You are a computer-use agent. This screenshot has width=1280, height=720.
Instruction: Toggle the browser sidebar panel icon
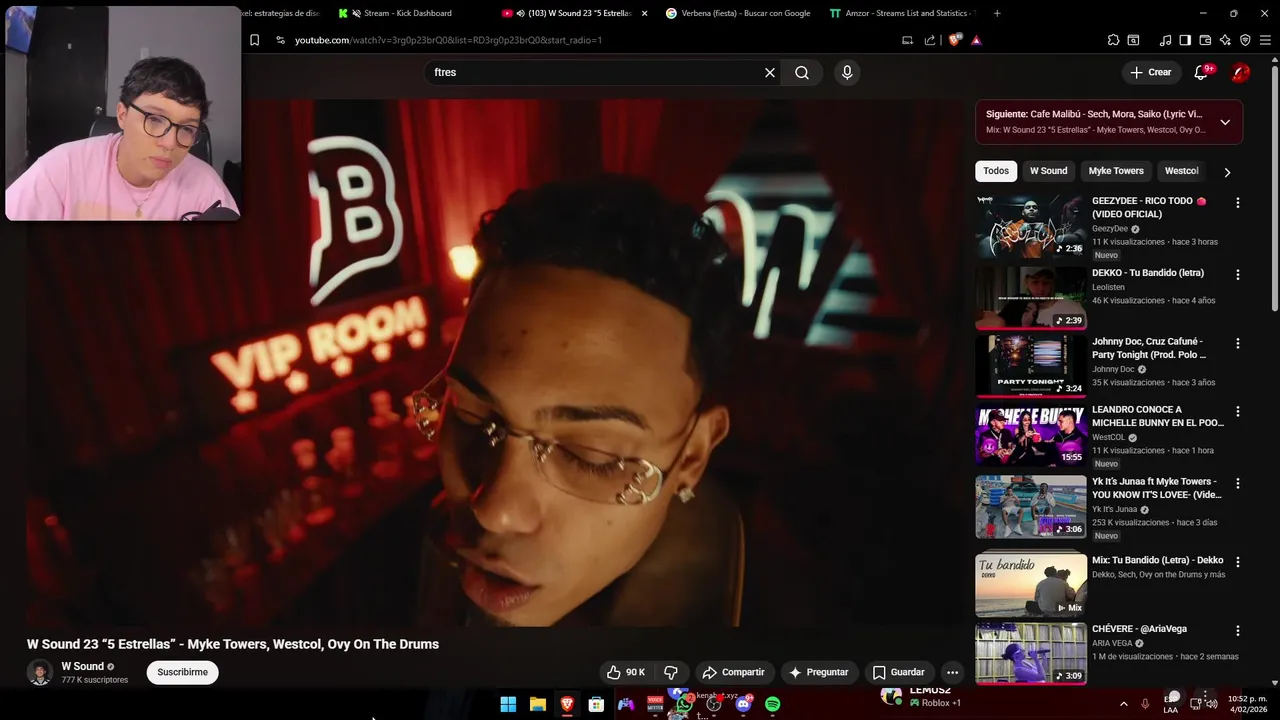1185,40
